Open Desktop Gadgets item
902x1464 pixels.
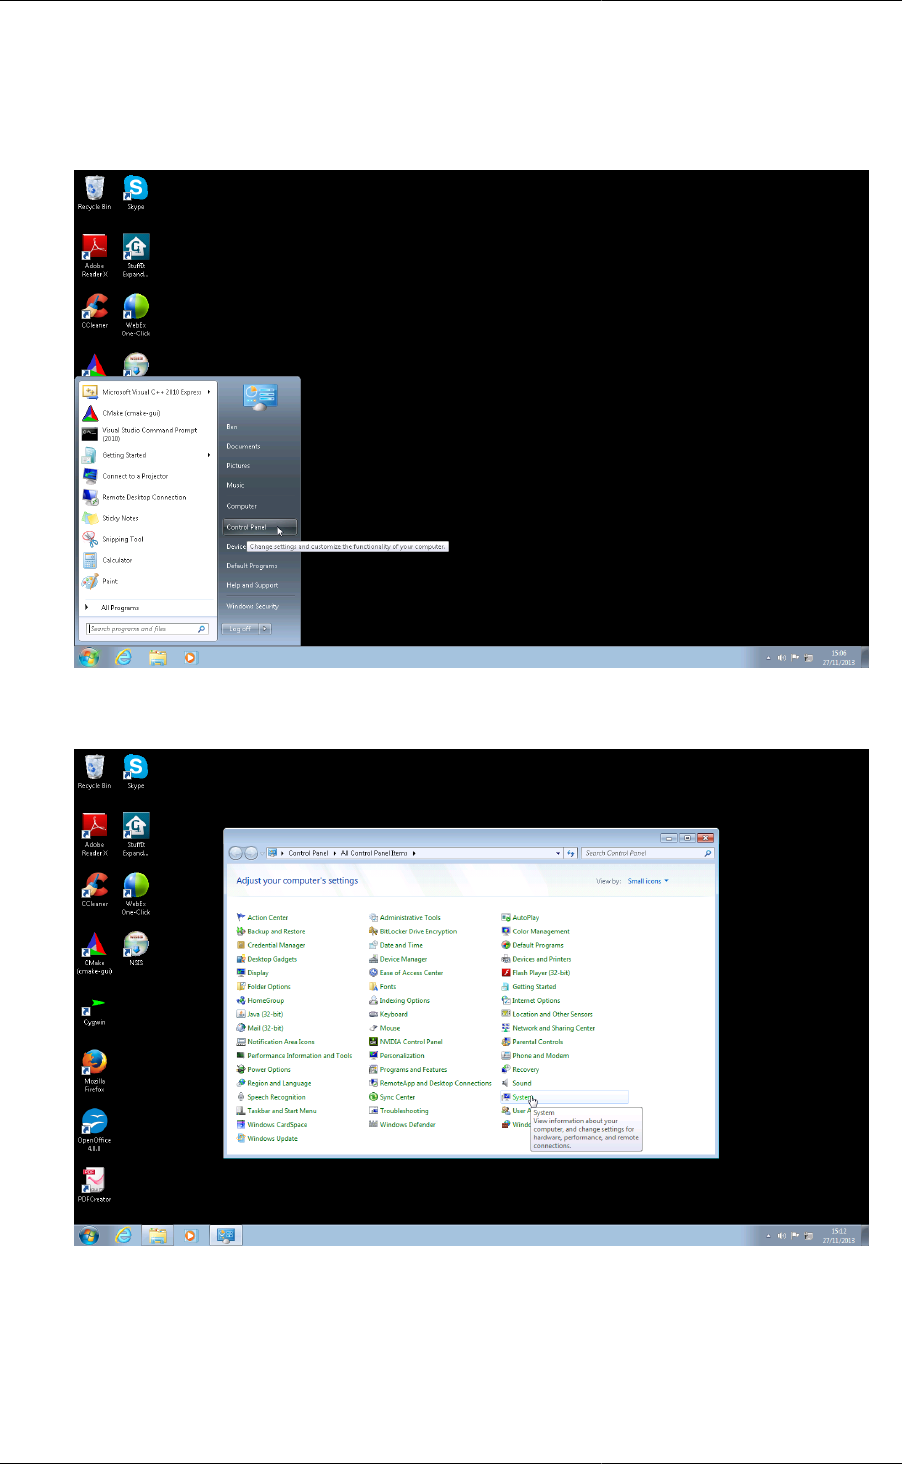(x=266, y=959)
